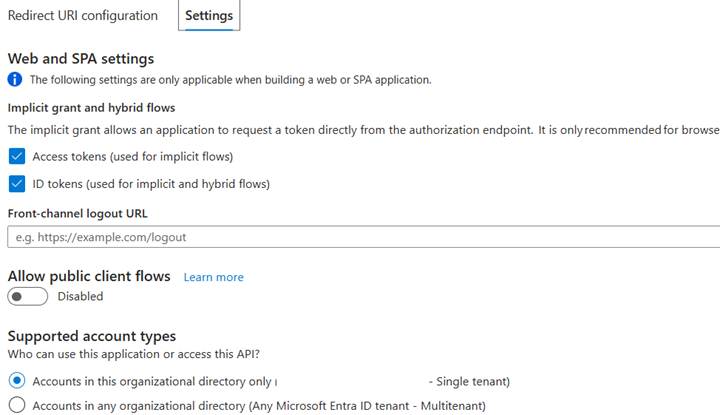
Task: Select the Settings tab
Action: click(209, 16)
